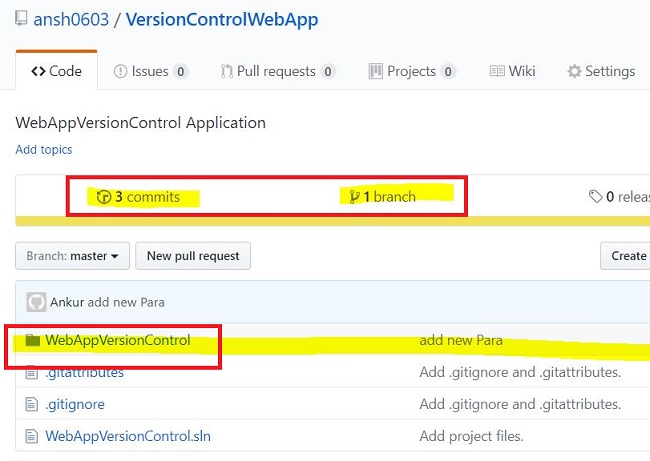Go to the Projects tab
This screenshot has height=461, width=650.
(x=412, y=71)
